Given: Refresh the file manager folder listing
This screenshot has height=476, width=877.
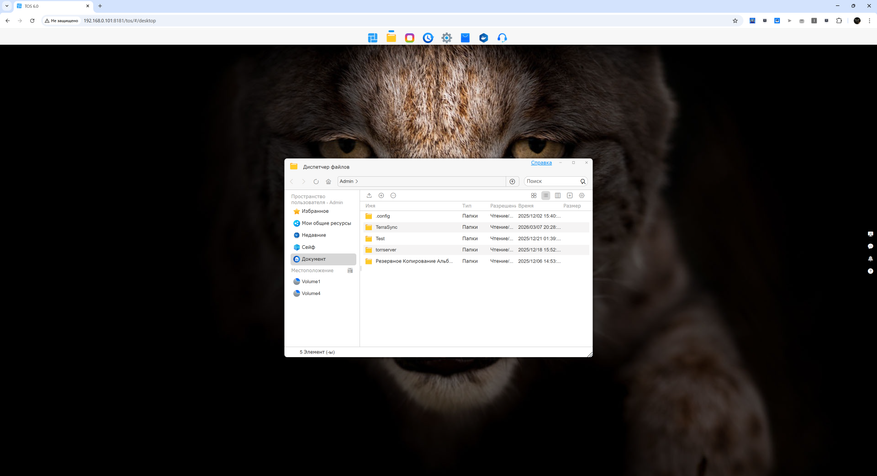Looking at the screenshot, I should pos(316,181).
